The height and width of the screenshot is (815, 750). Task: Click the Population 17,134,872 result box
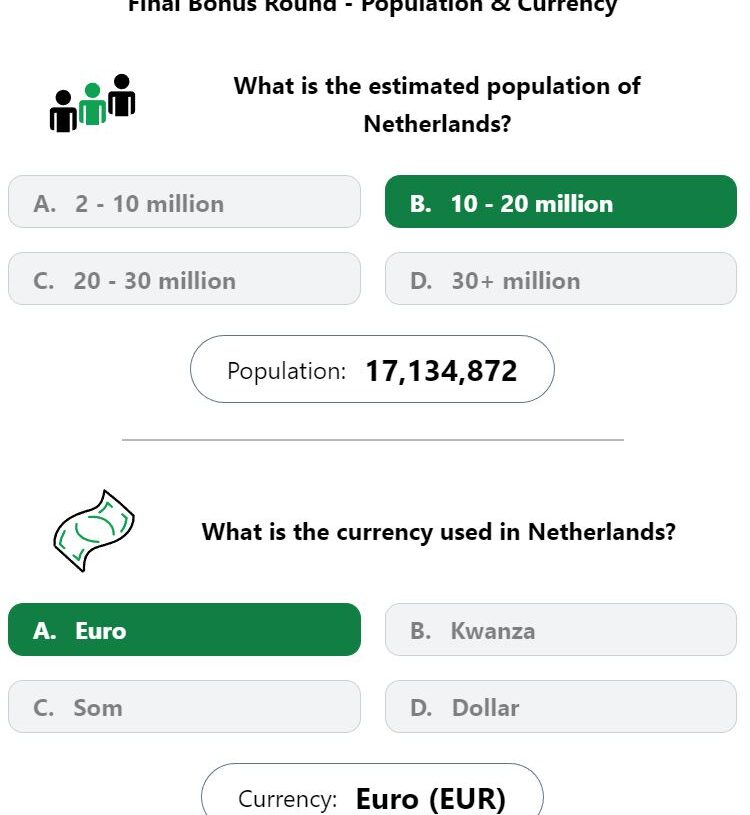click(x=372, y=369)
